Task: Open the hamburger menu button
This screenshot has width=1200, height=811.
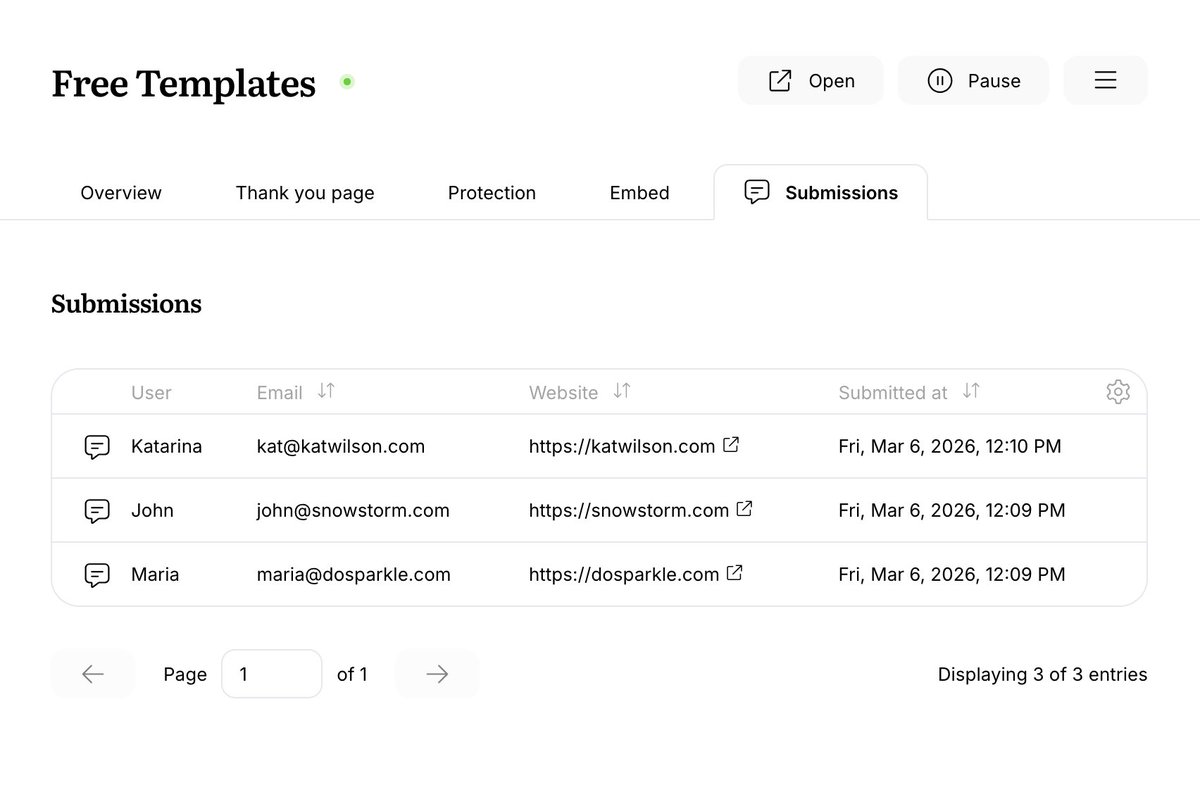Action: pos(1105,80)
